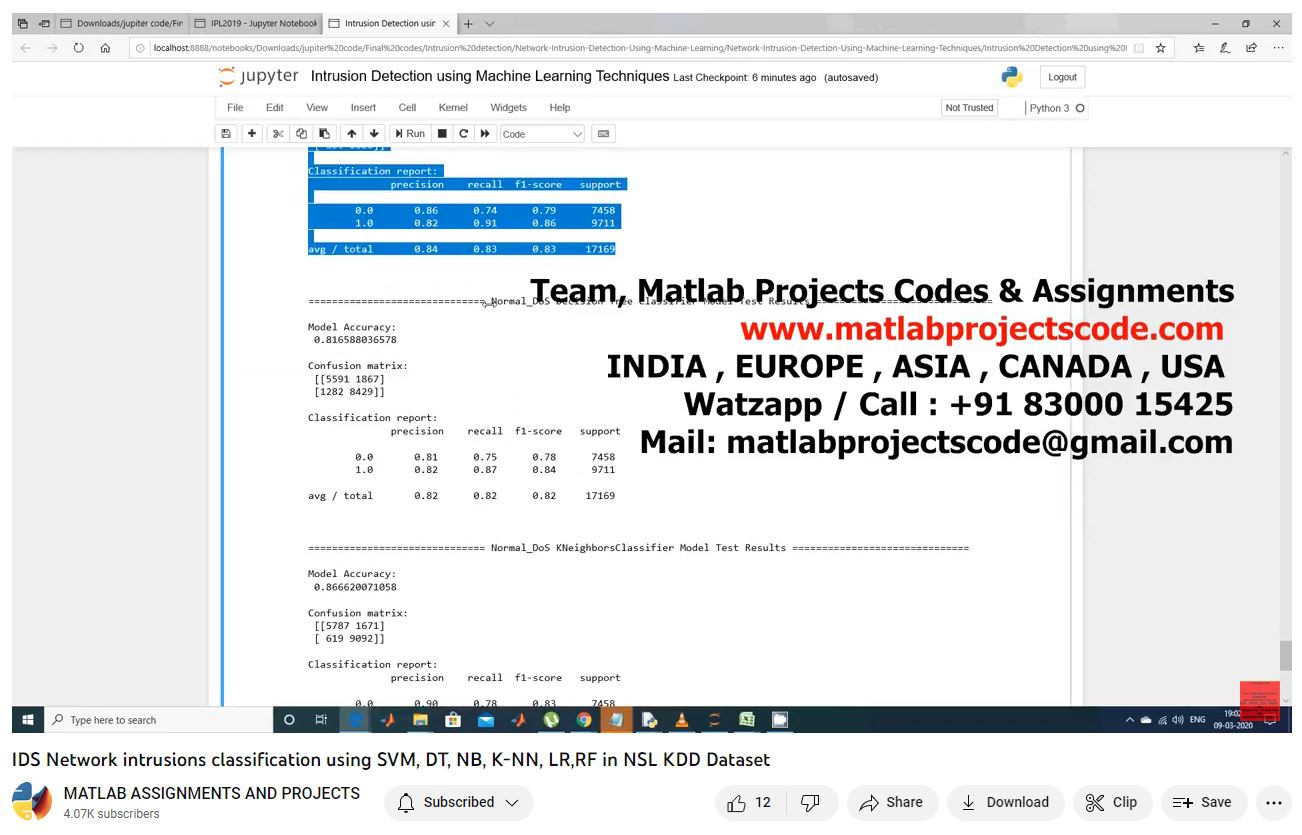
Task: Open the command palette keyboard icon
Action: coord(602,134)
